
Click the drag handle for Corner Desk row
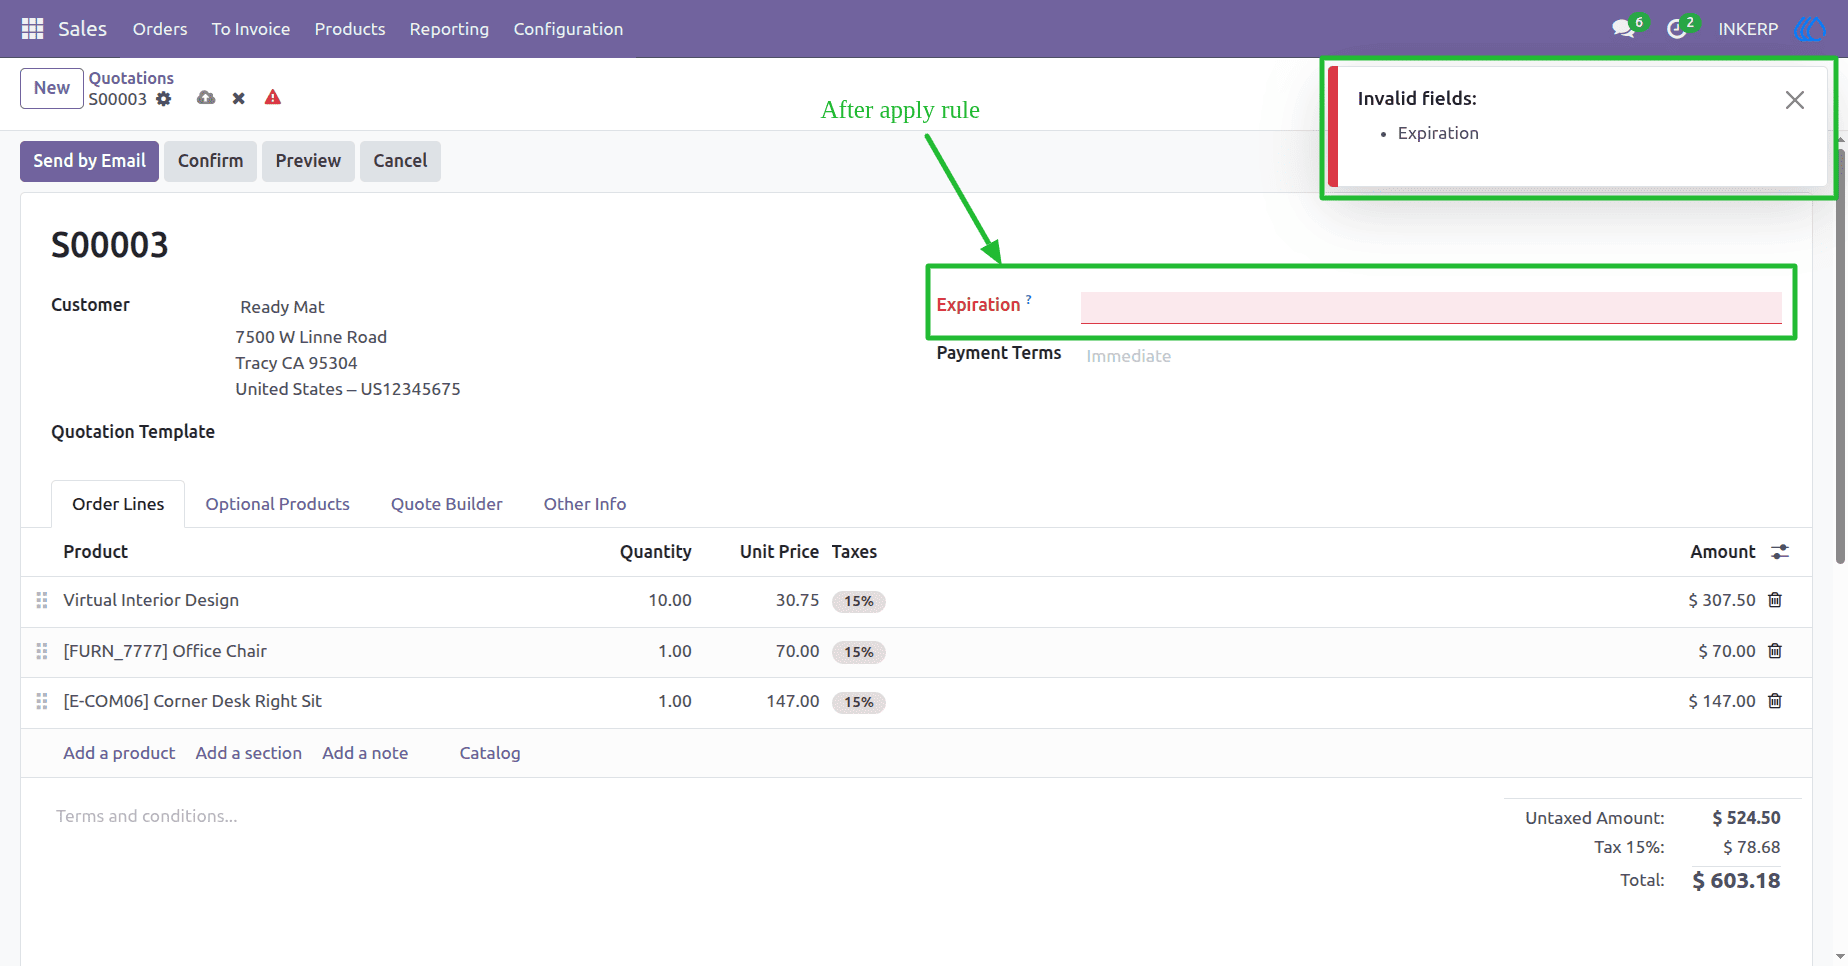pyautogui.click(x=42, y=701)
